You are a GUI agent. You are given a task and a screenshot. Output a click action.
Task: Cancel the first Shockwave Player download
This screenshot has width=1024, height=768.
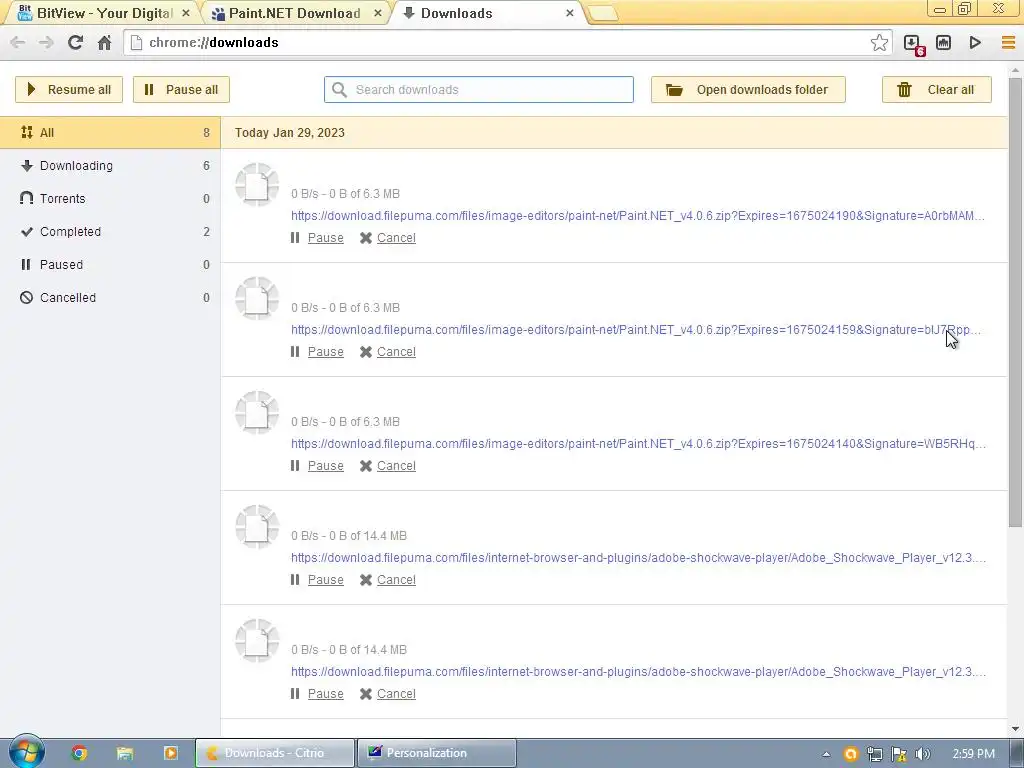(x=396, y=579)
